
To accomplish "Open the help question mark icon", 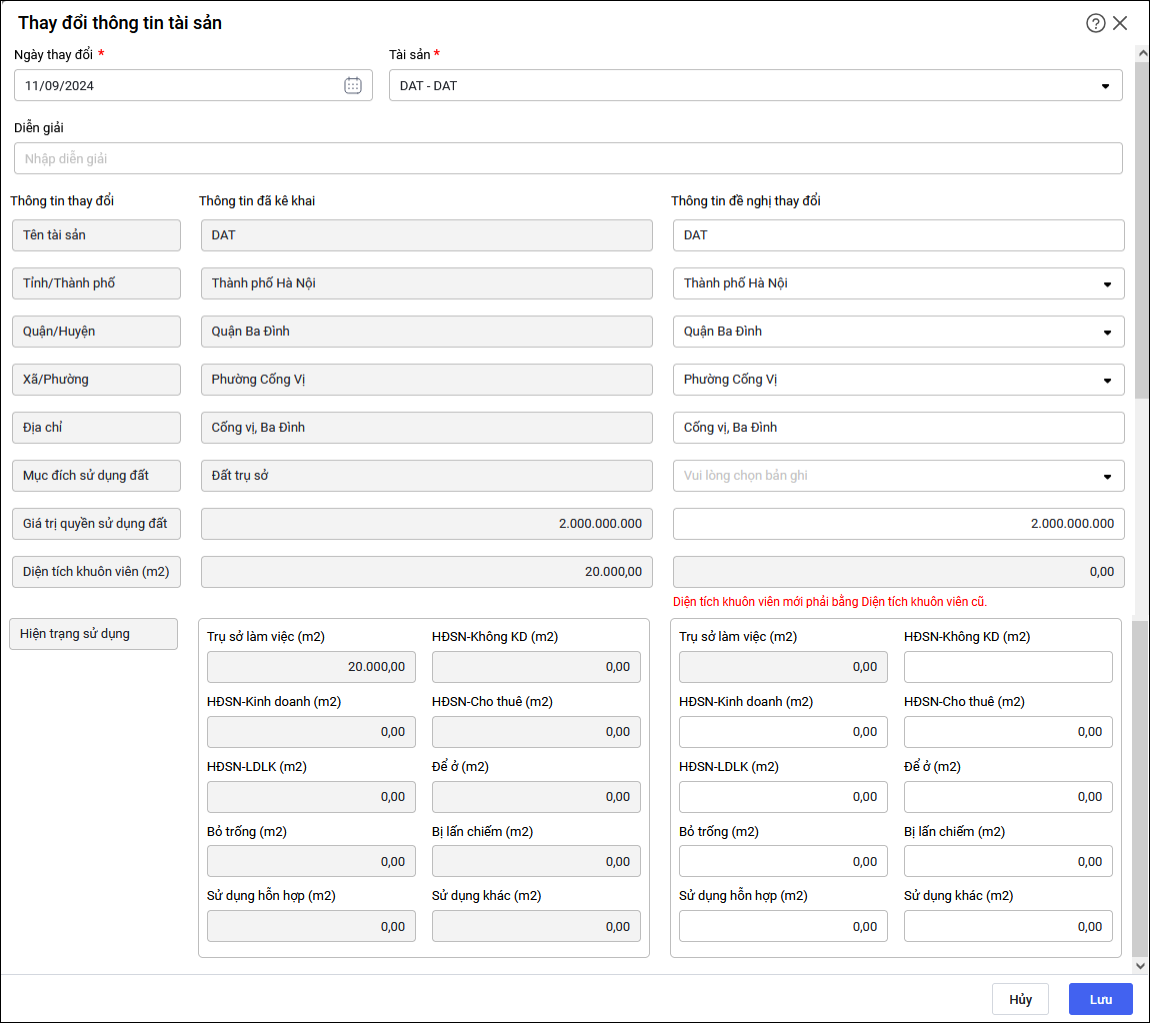I will 1095,23.
